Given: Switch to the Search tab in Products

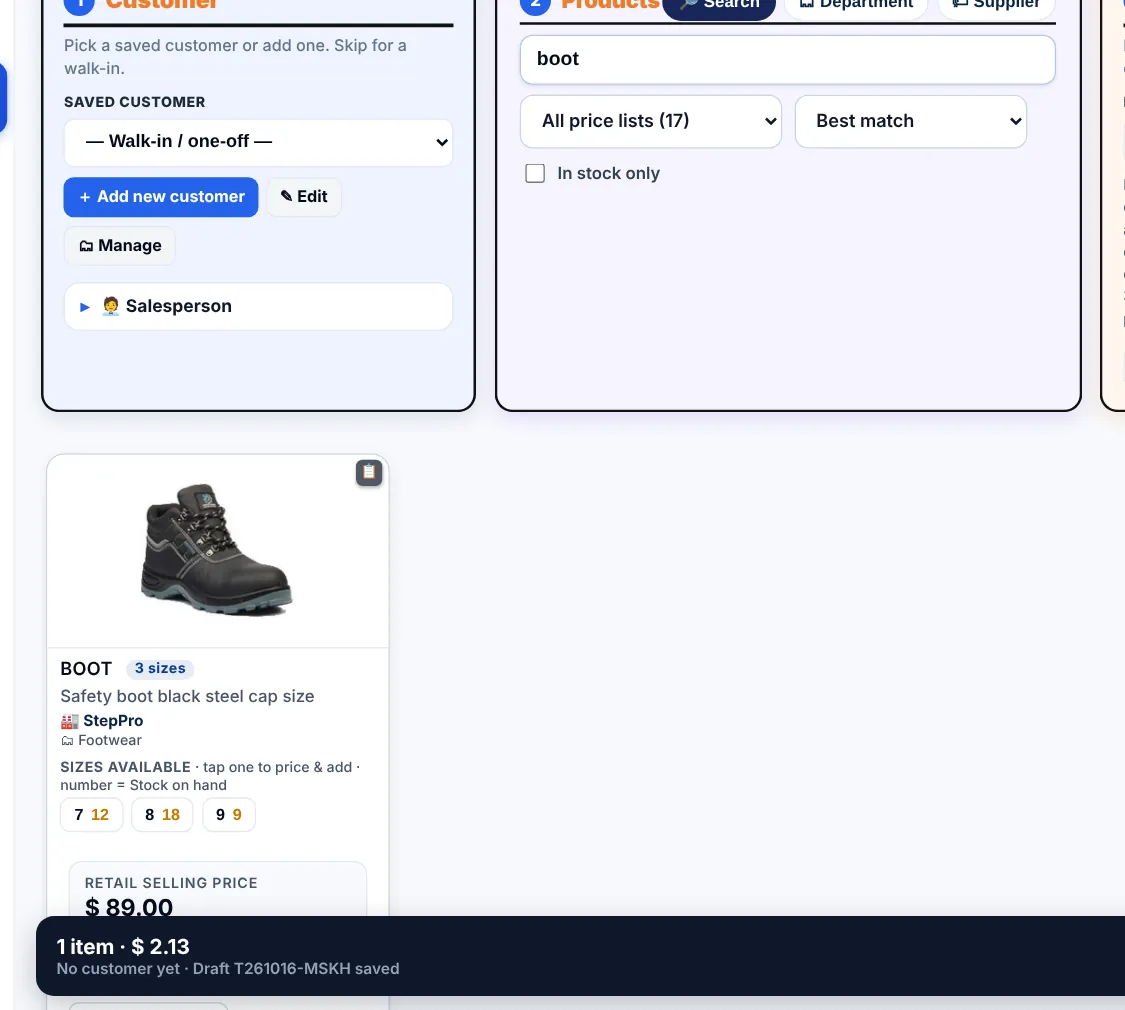Looking at the screenshot, I should click(719, 4).
